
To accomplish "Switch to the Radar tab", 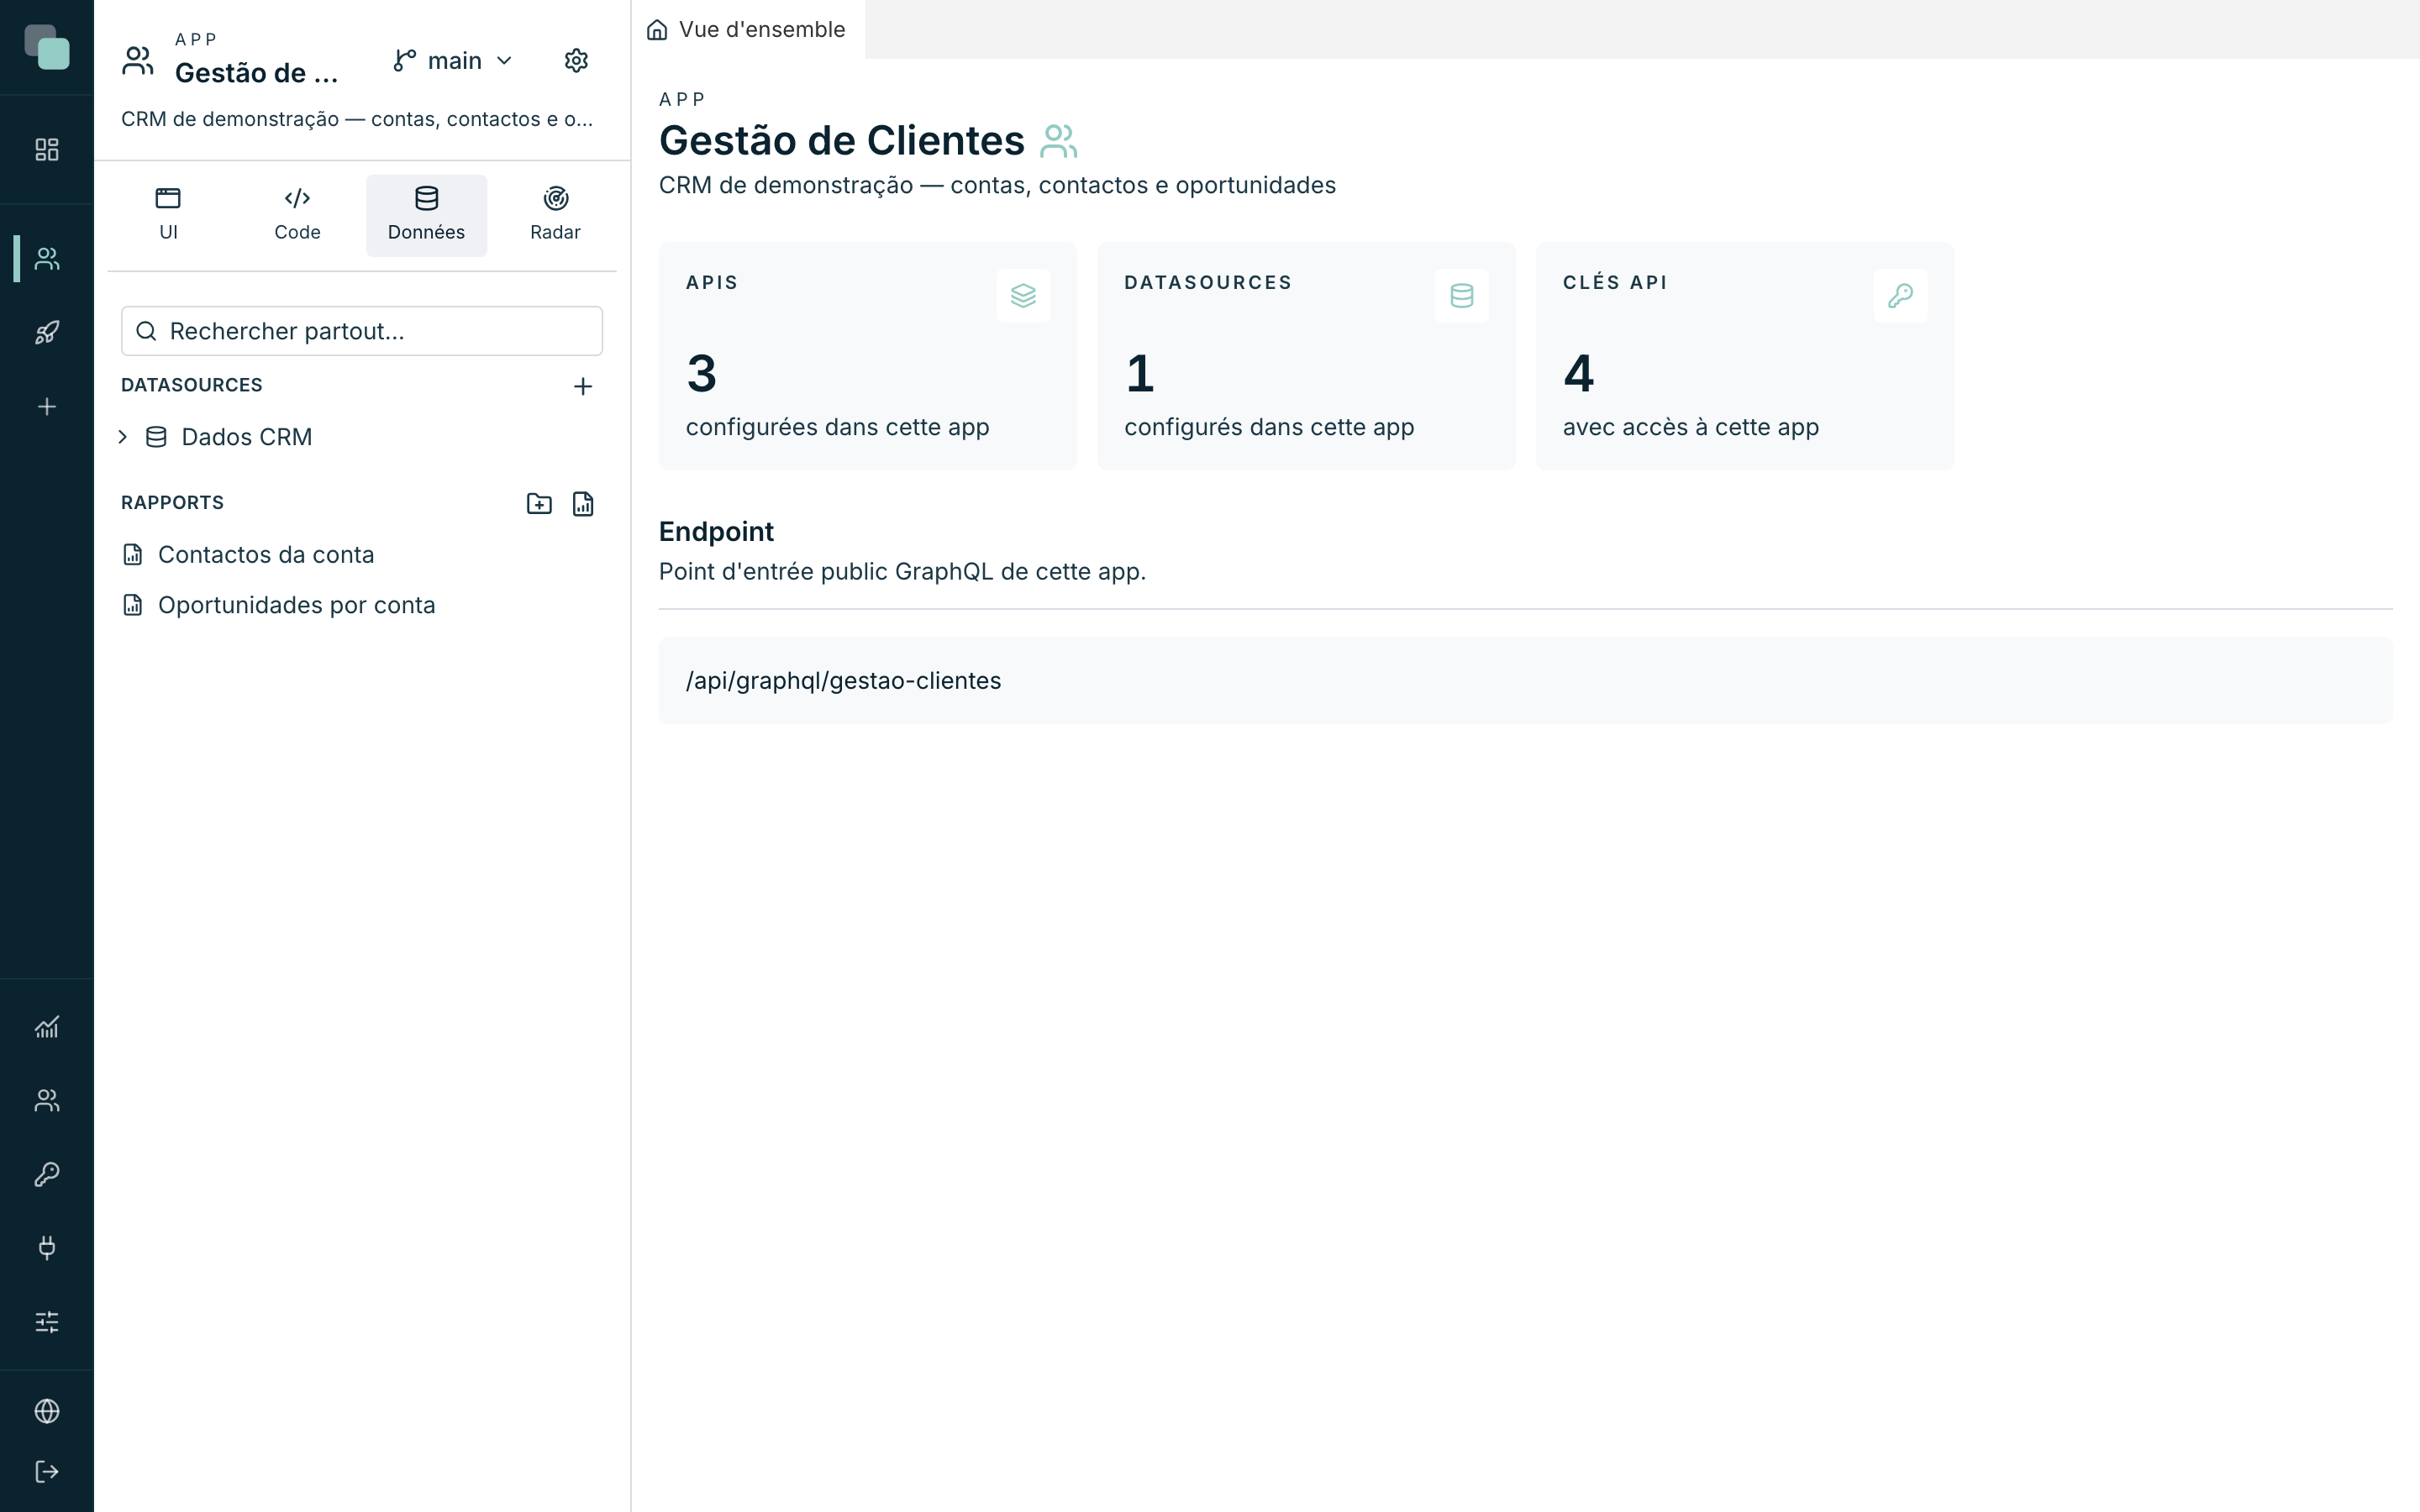I will coord(555,215).
